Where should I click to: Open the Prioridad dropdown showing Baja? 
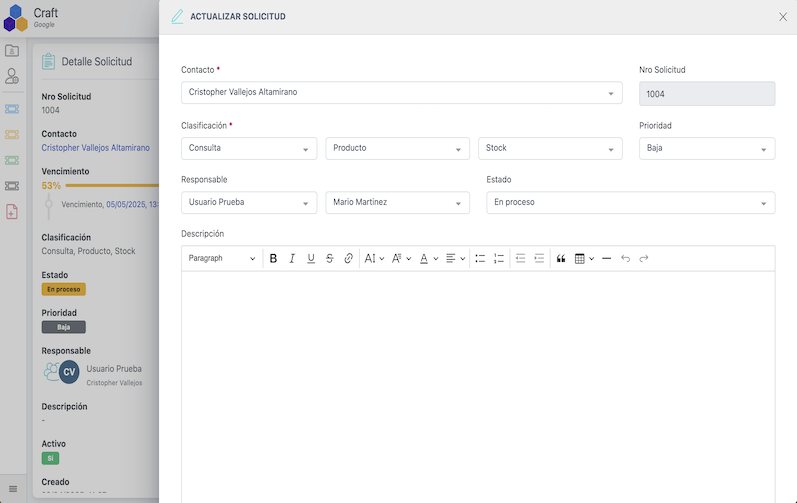[707, 148]
